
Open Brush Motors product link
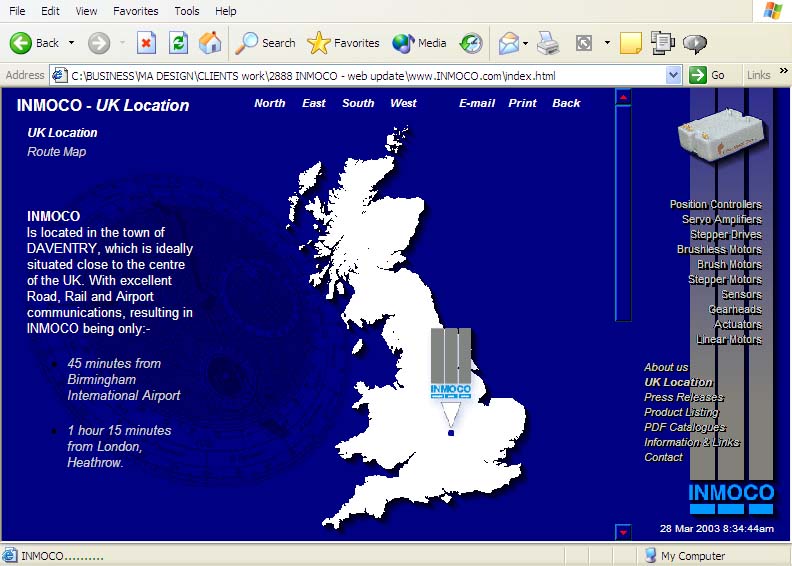click(x=729, y=264)
